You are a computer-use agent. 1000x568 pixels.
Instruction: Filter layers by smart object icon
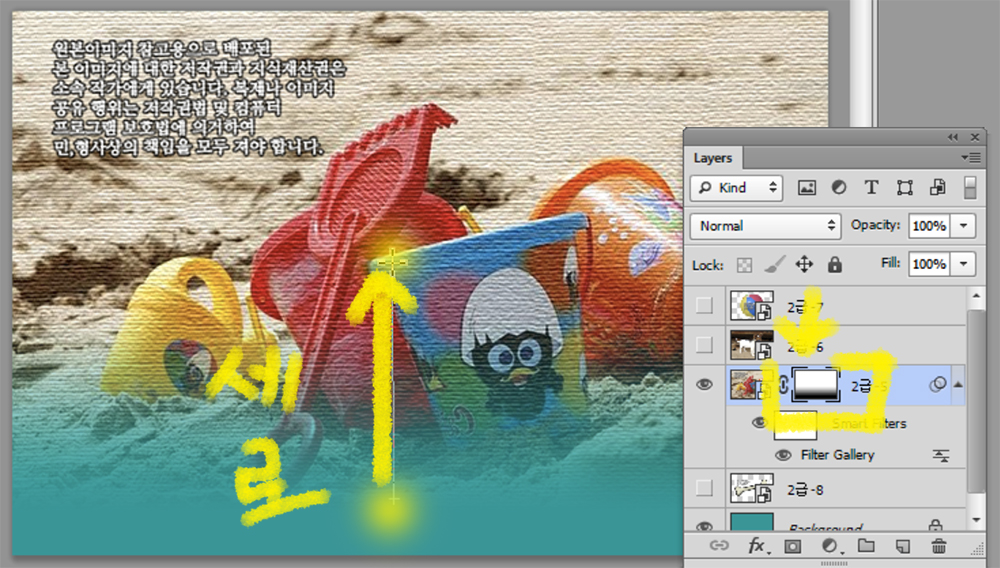tap(938, 187)
